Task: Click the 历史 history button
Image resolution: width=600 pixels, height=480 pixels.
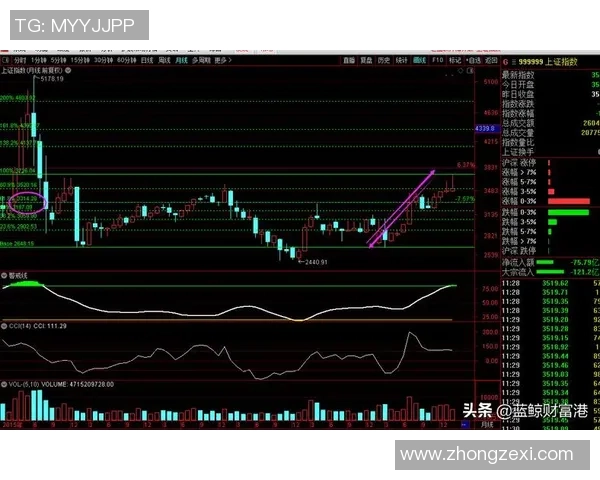Action: 383,60
